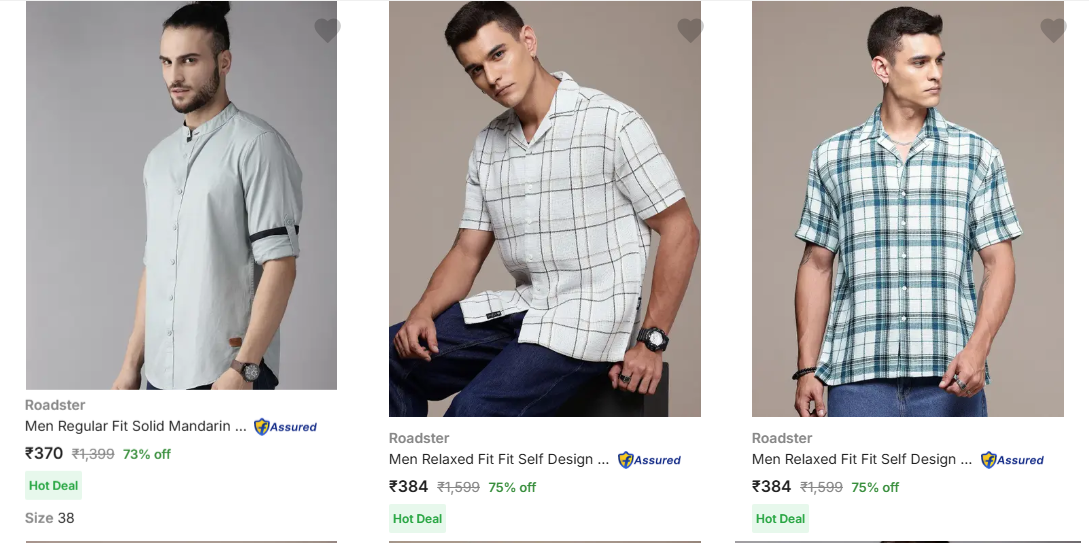The image size is (1089, 543).
Task: Click Hot Deal tag on ₹370 shirt
Action: click(53, 486)
